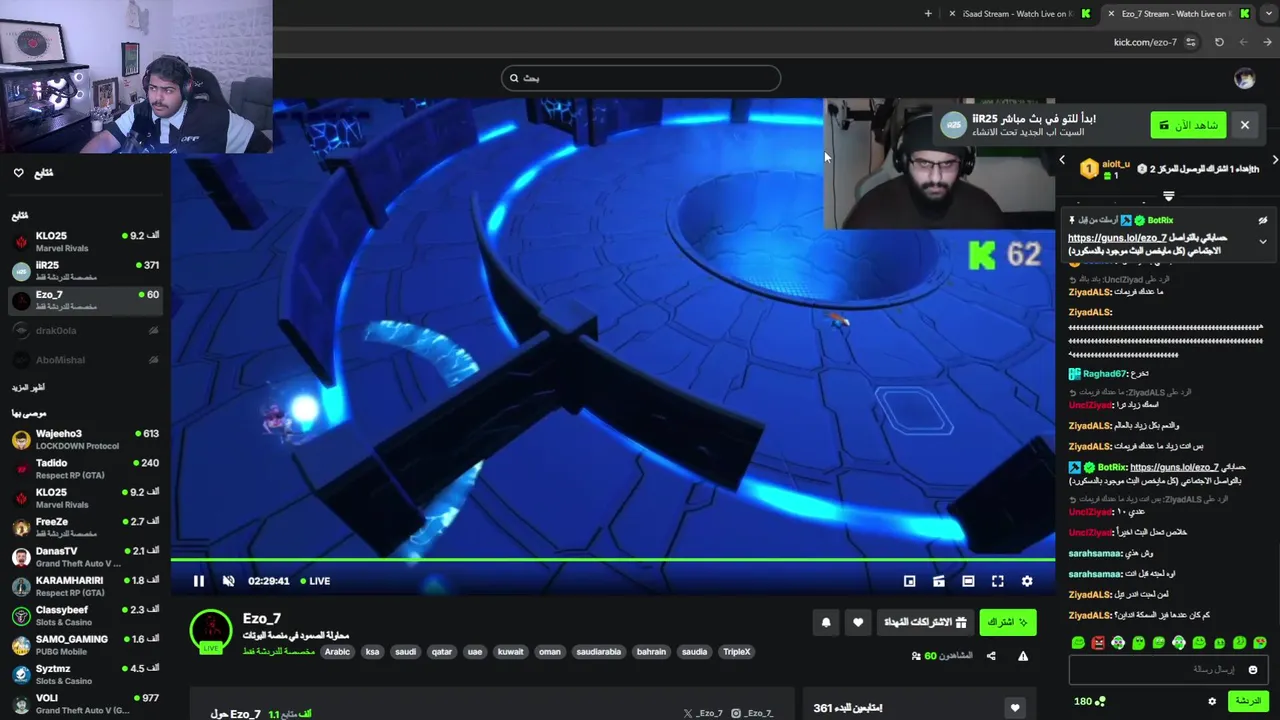The width and height of the screenshot is (1280, 720).
Task: Open KLO25 Marvel Rivals channel in following list
Action: pyautogui.click(x=85, y=241)
